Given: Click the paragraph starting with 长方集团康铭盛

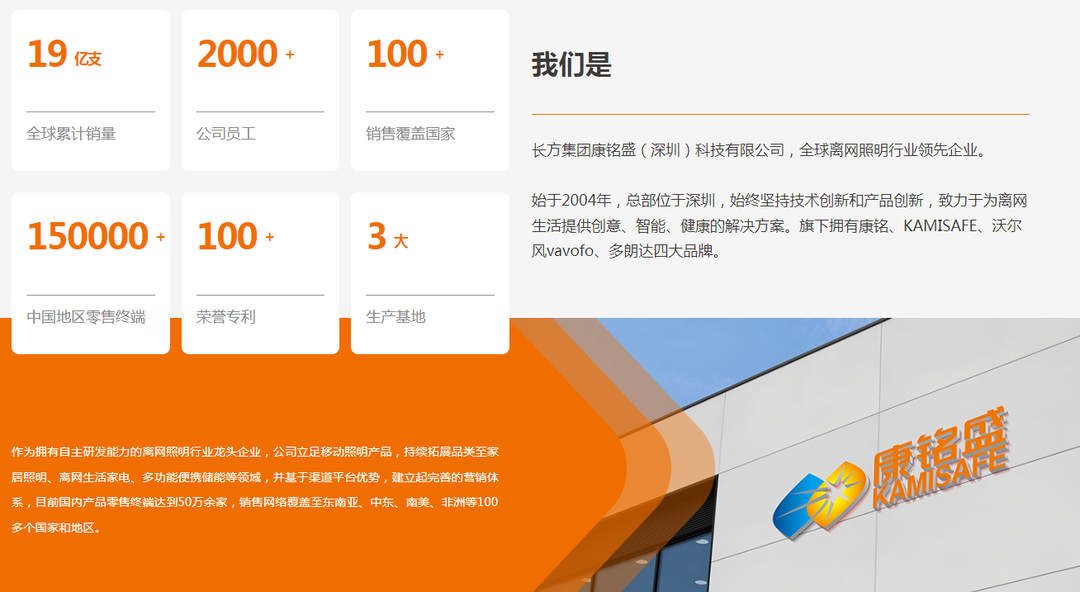Looking at the screenshot, I should 760,151.
